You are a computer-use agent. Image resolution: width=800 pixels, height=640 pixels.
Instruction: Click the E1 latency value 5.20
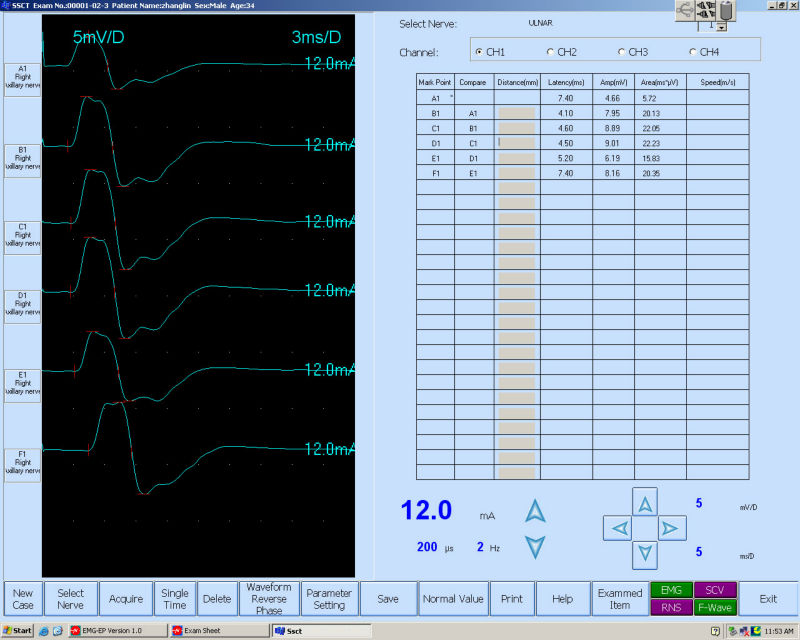click(565, 158)
